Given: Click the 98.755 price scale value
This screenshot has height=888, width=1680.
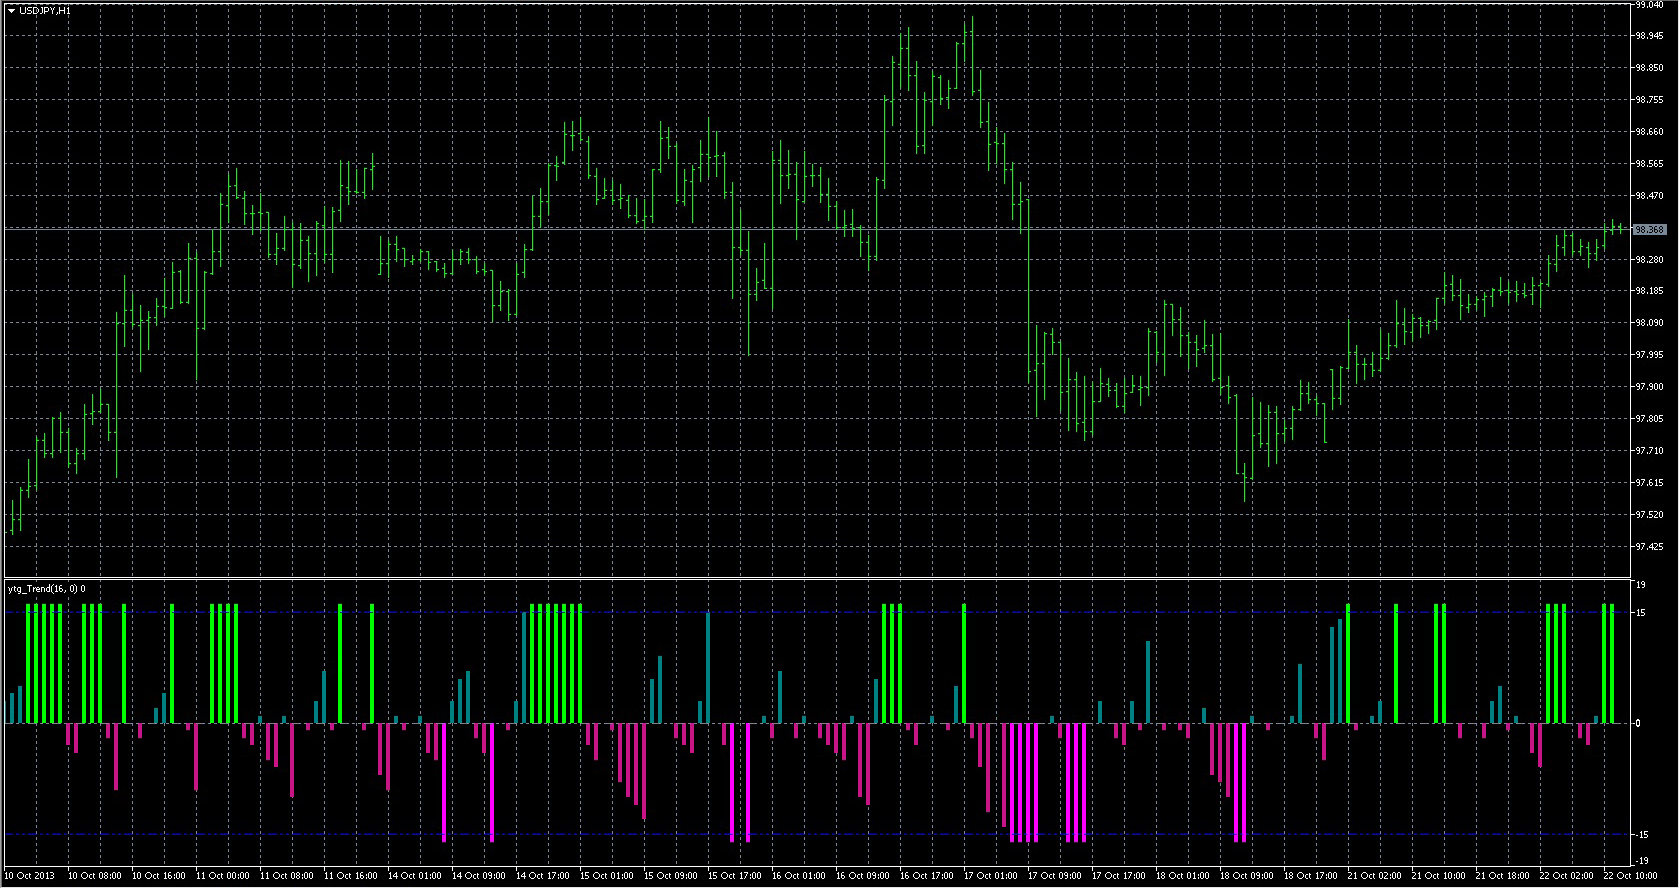Looking at the screenshot, I should [x=1649, y=100].
